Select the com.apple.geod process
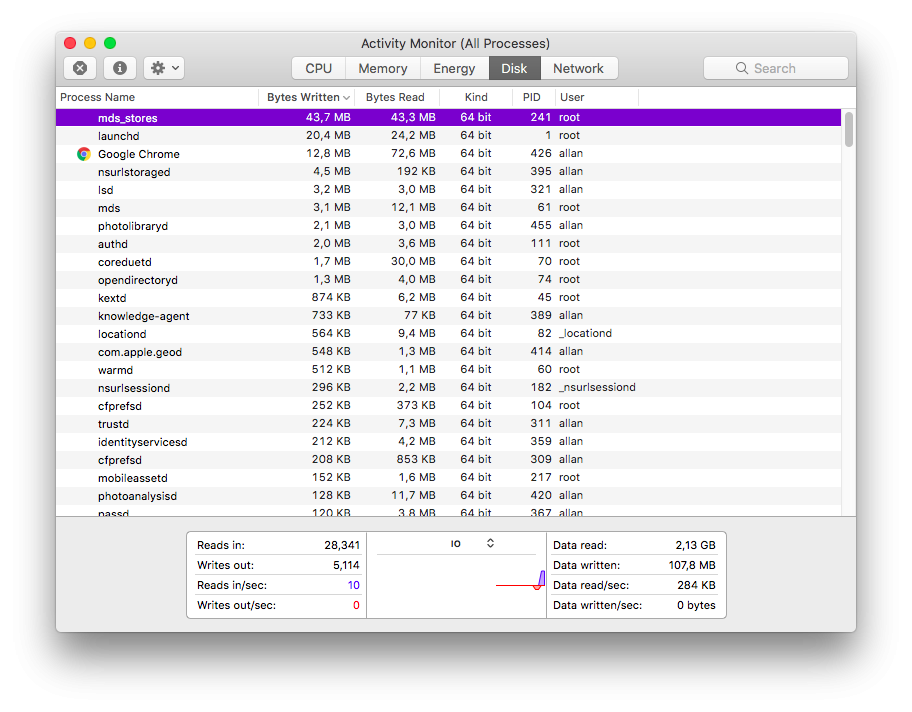 coord(448,352)
